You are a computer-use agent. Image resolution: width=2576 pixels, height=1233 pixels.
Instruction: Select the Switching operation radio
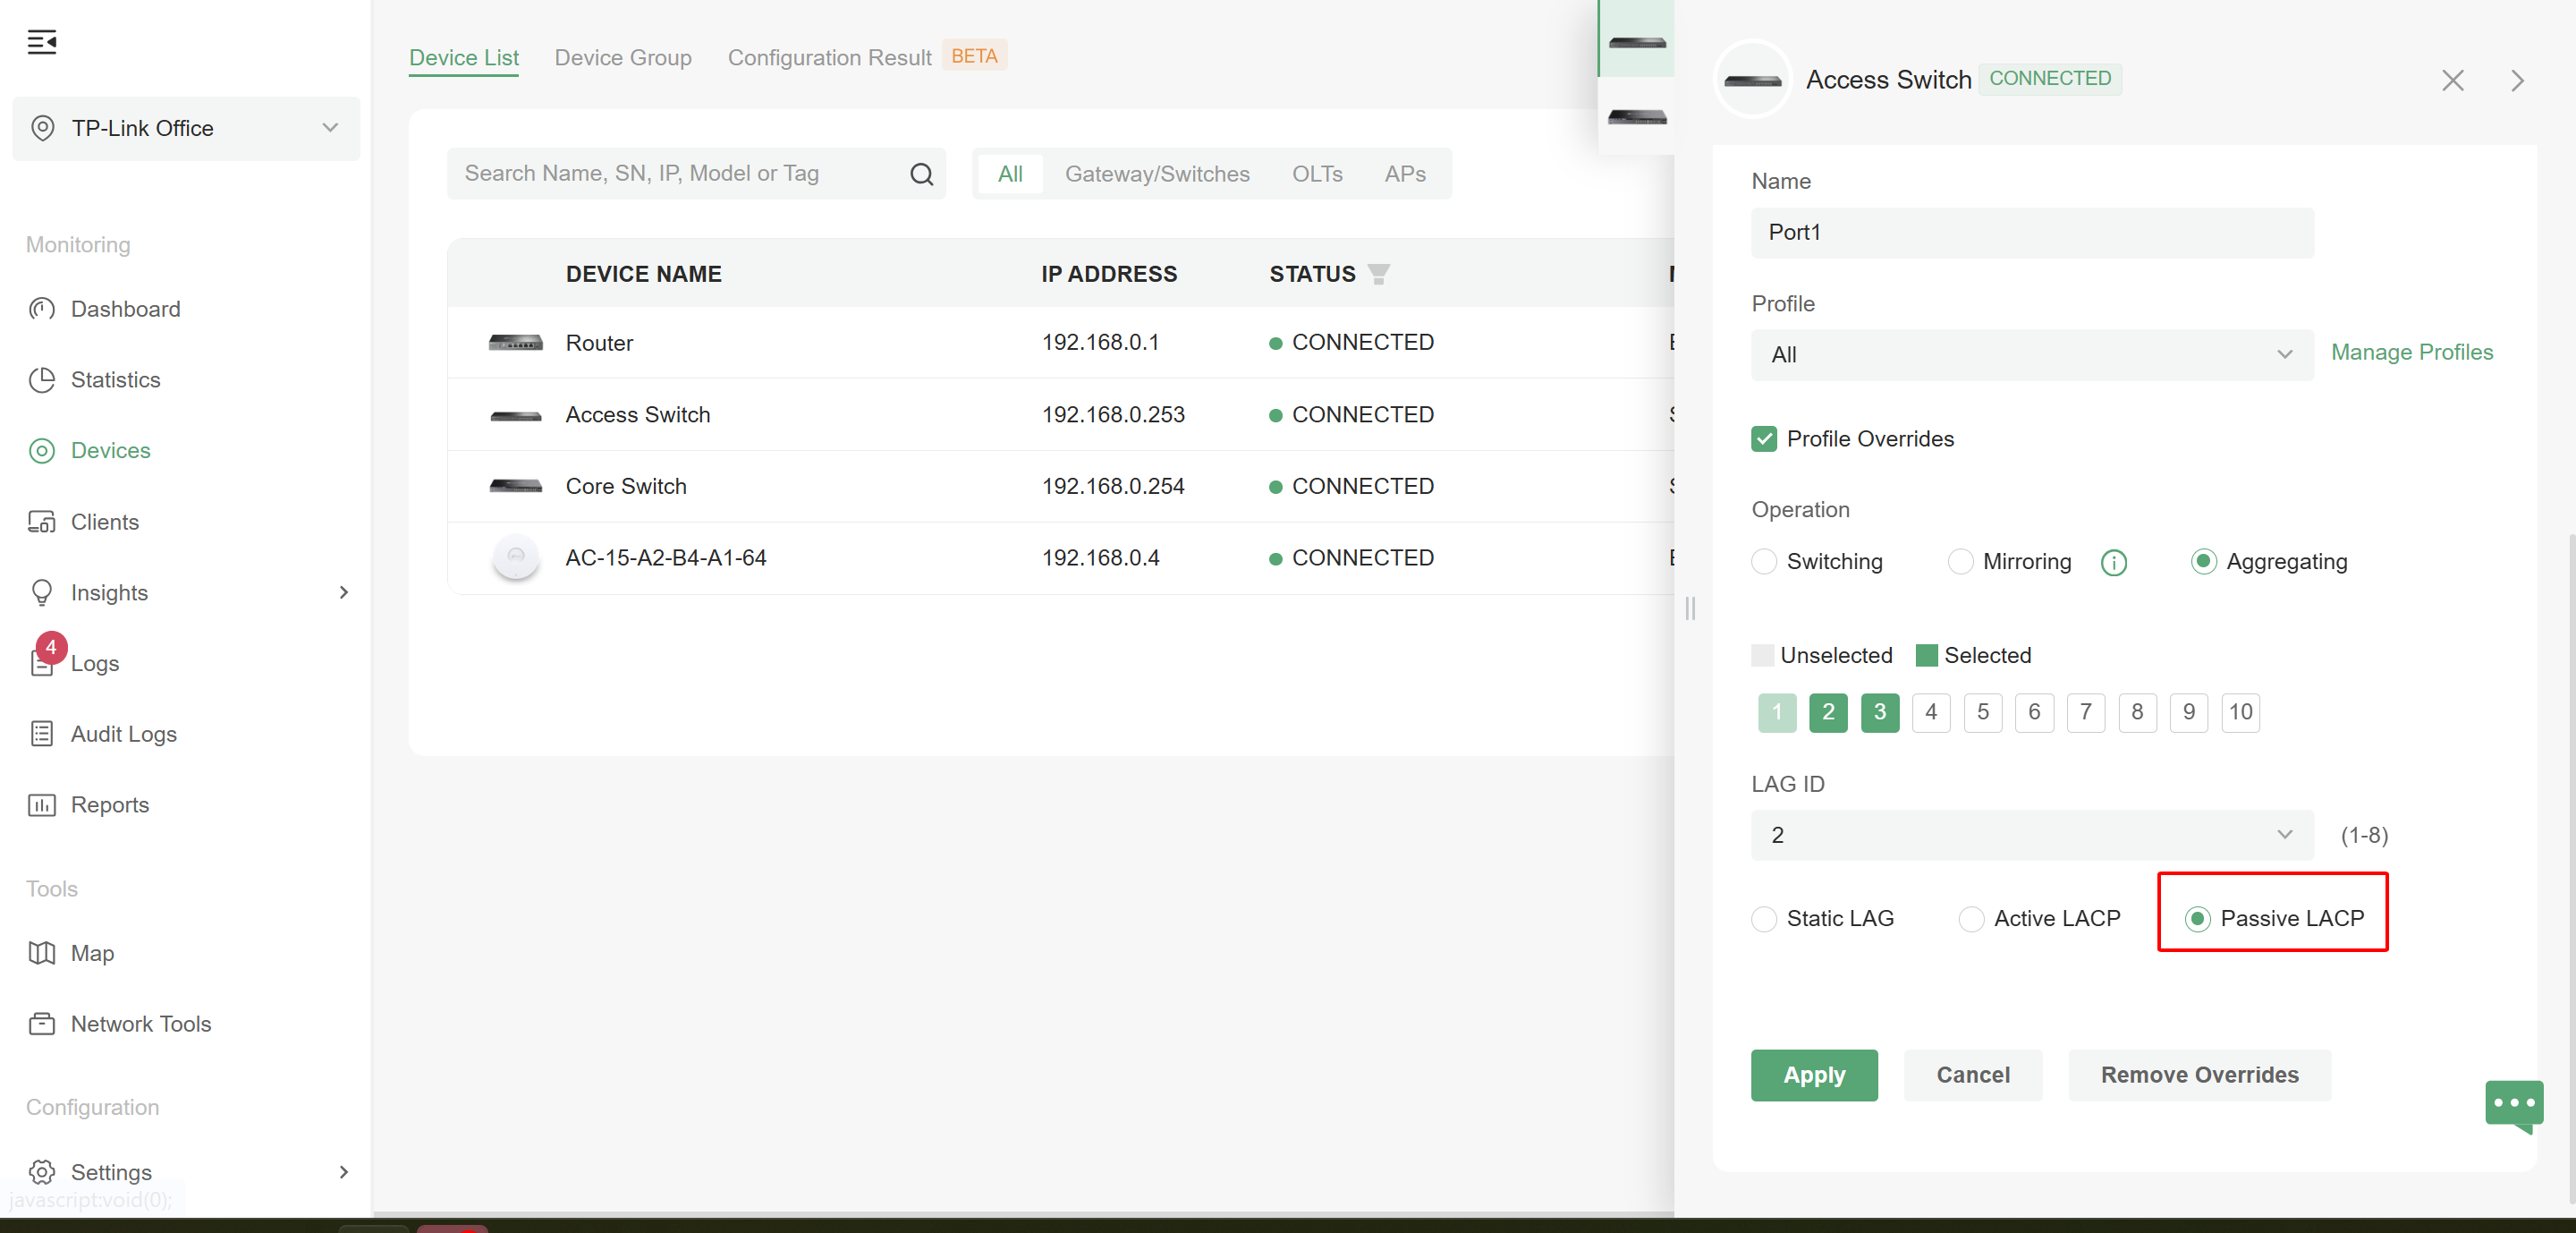pyautogui.click(x=1764, y=562)
